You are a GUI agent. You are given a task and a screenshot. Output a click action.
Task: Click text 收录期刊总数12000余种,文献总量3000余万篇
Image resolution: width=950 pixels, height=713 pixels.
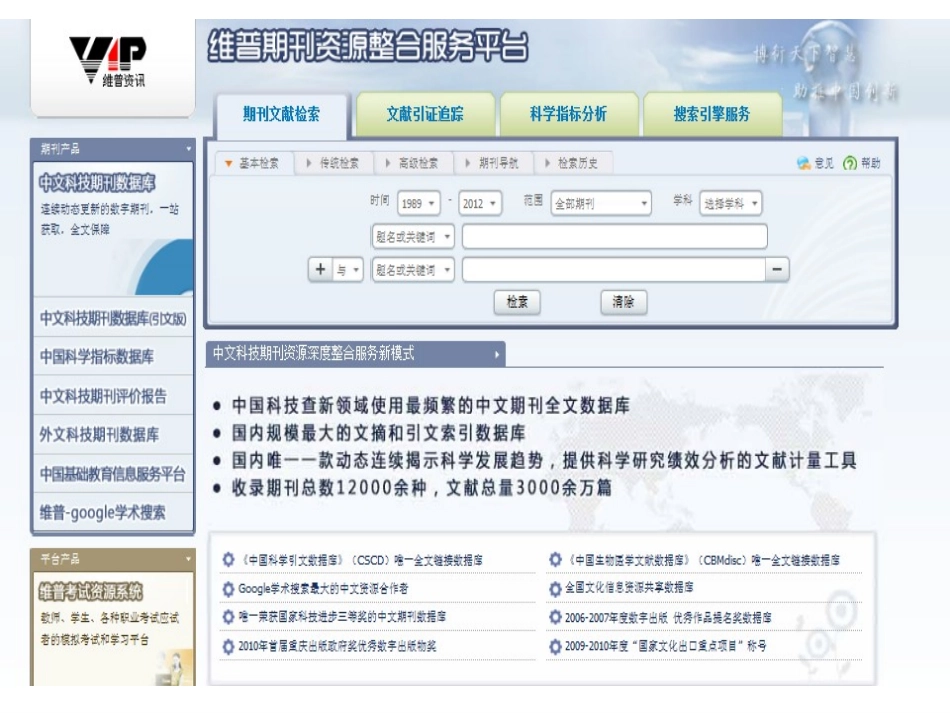click(422, 488)
